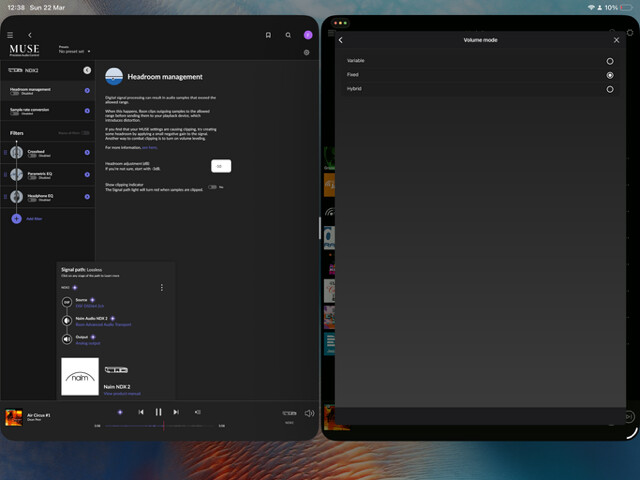Image resolution: width=640 pixels, height=480 pixels.
Task: Select the split-view divider handle between windows
Action: pos(320,228)
